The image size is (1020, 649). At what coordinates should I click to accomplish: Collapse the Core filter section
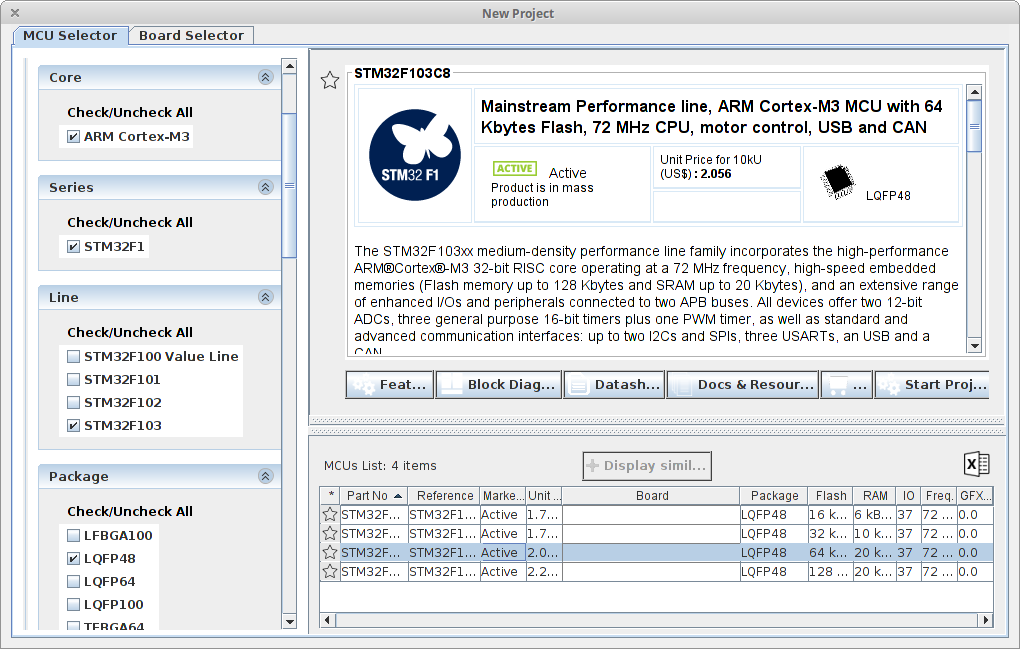pos(265,77)
